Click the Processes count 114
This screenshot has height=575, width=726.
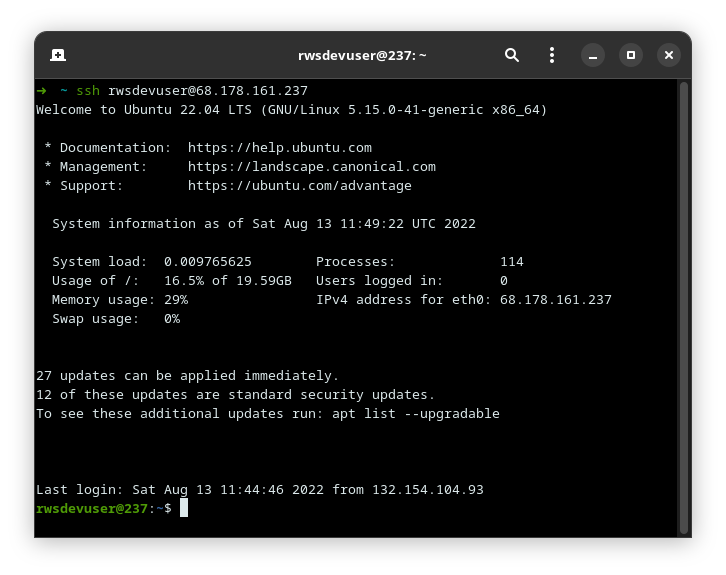point(512,262)
